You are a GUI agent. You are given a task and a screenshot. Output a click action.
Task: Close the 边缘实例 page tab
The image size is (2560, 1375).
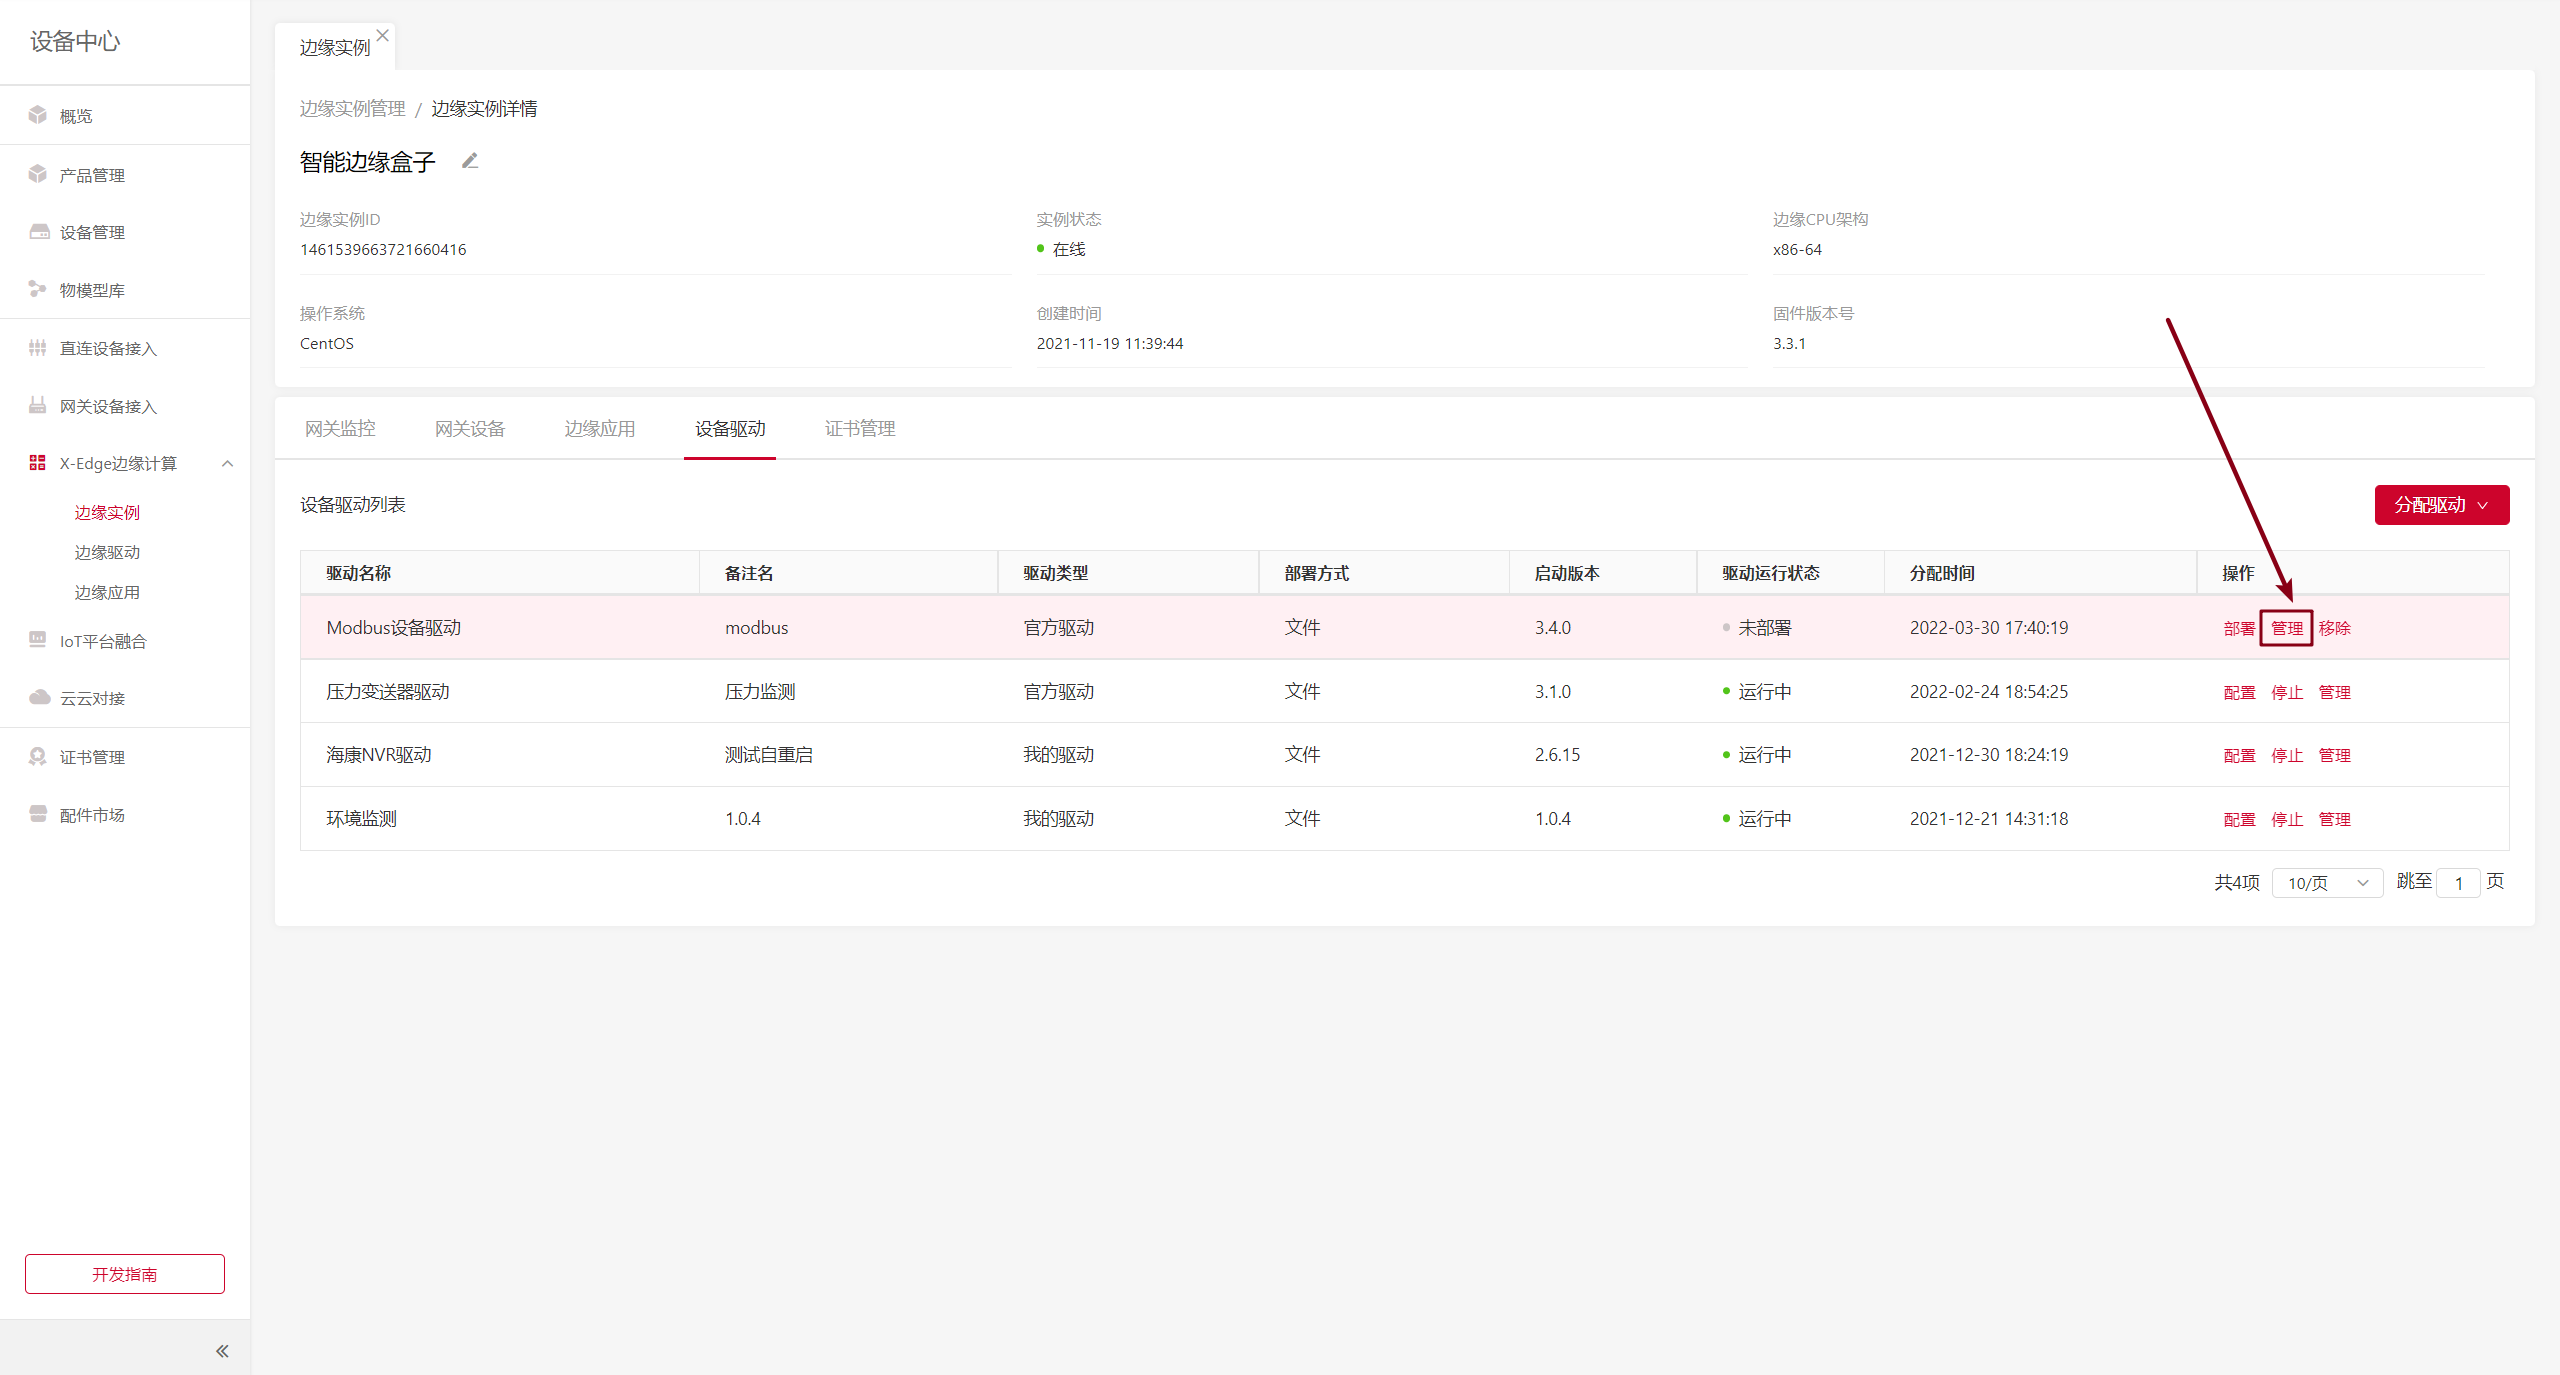pyautogui.click(x=383, y=35)
